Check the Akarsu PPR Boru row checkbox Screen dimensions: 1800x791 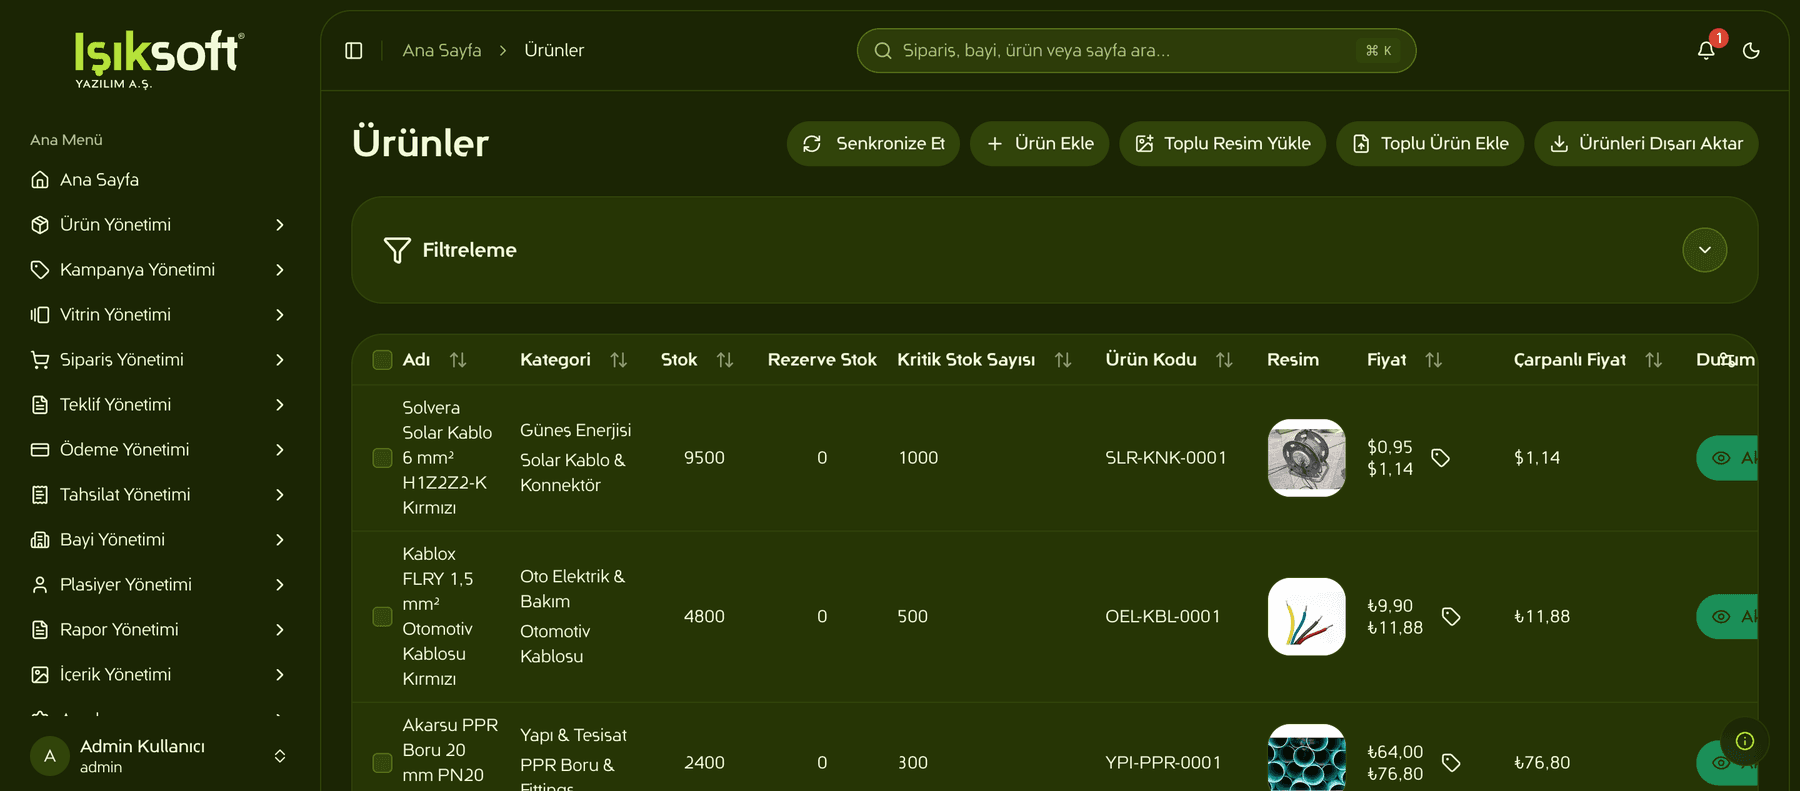click(382, 763)
